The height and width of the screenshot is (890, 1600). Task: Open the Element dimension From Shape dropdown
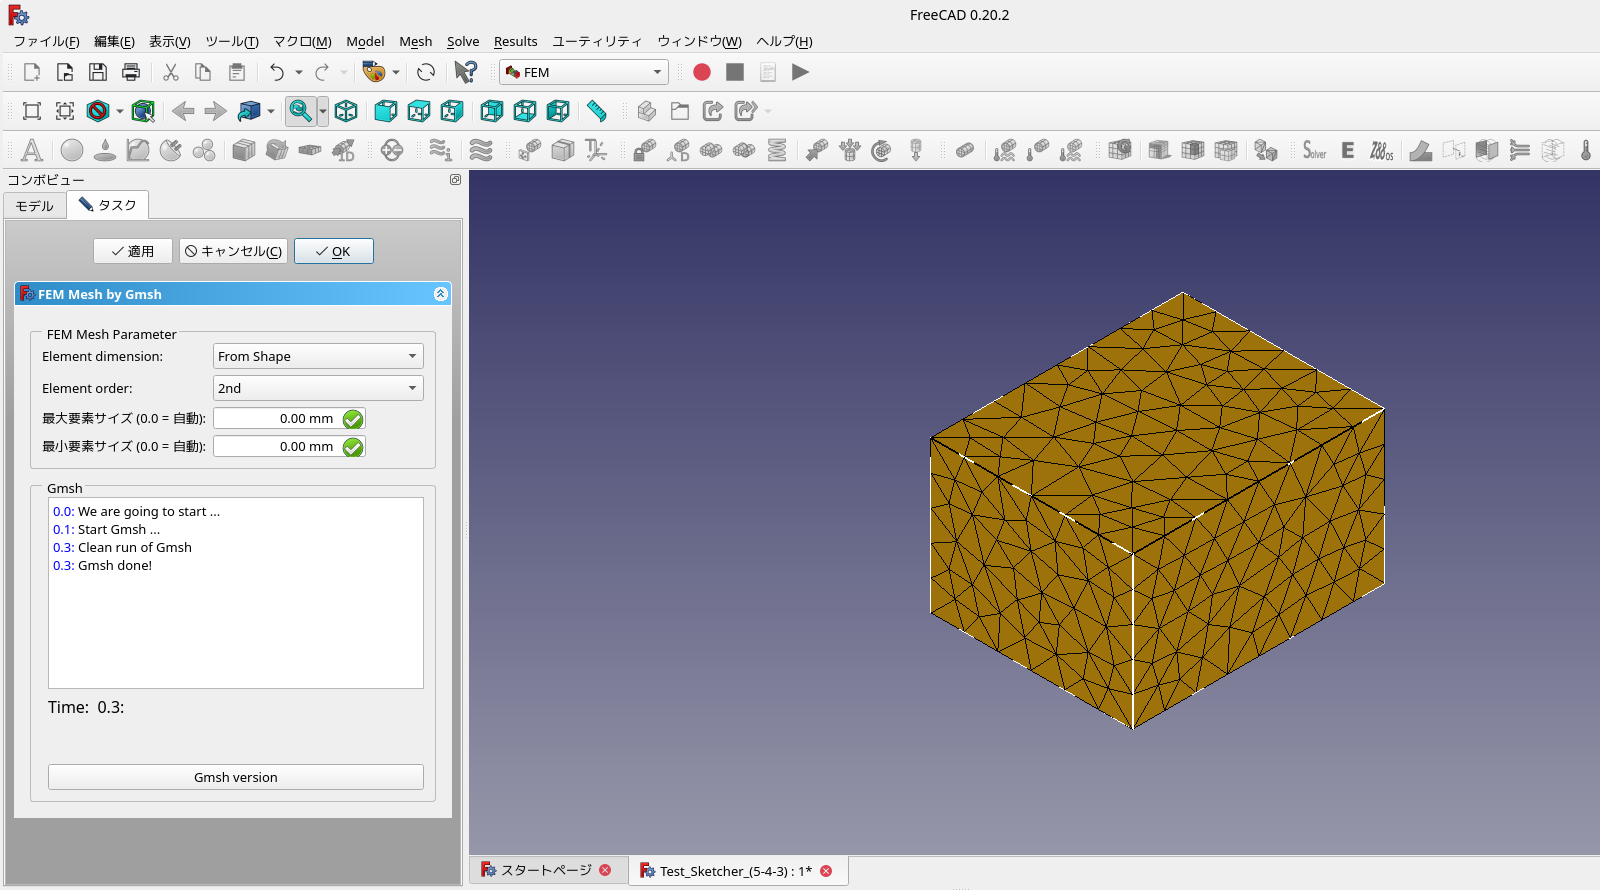(x=318, y=356)
